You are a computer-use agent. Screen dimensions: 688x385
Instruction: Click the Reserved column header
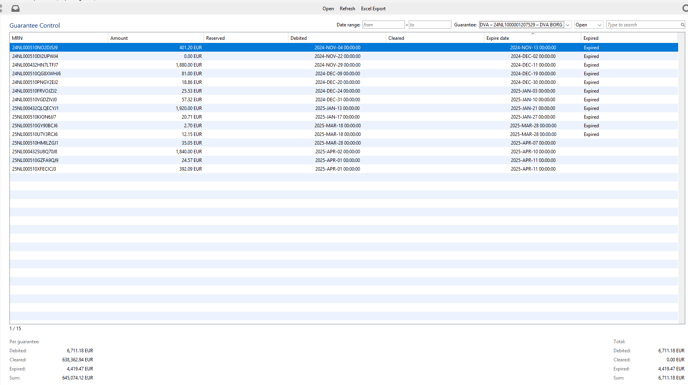coord(246,38)
